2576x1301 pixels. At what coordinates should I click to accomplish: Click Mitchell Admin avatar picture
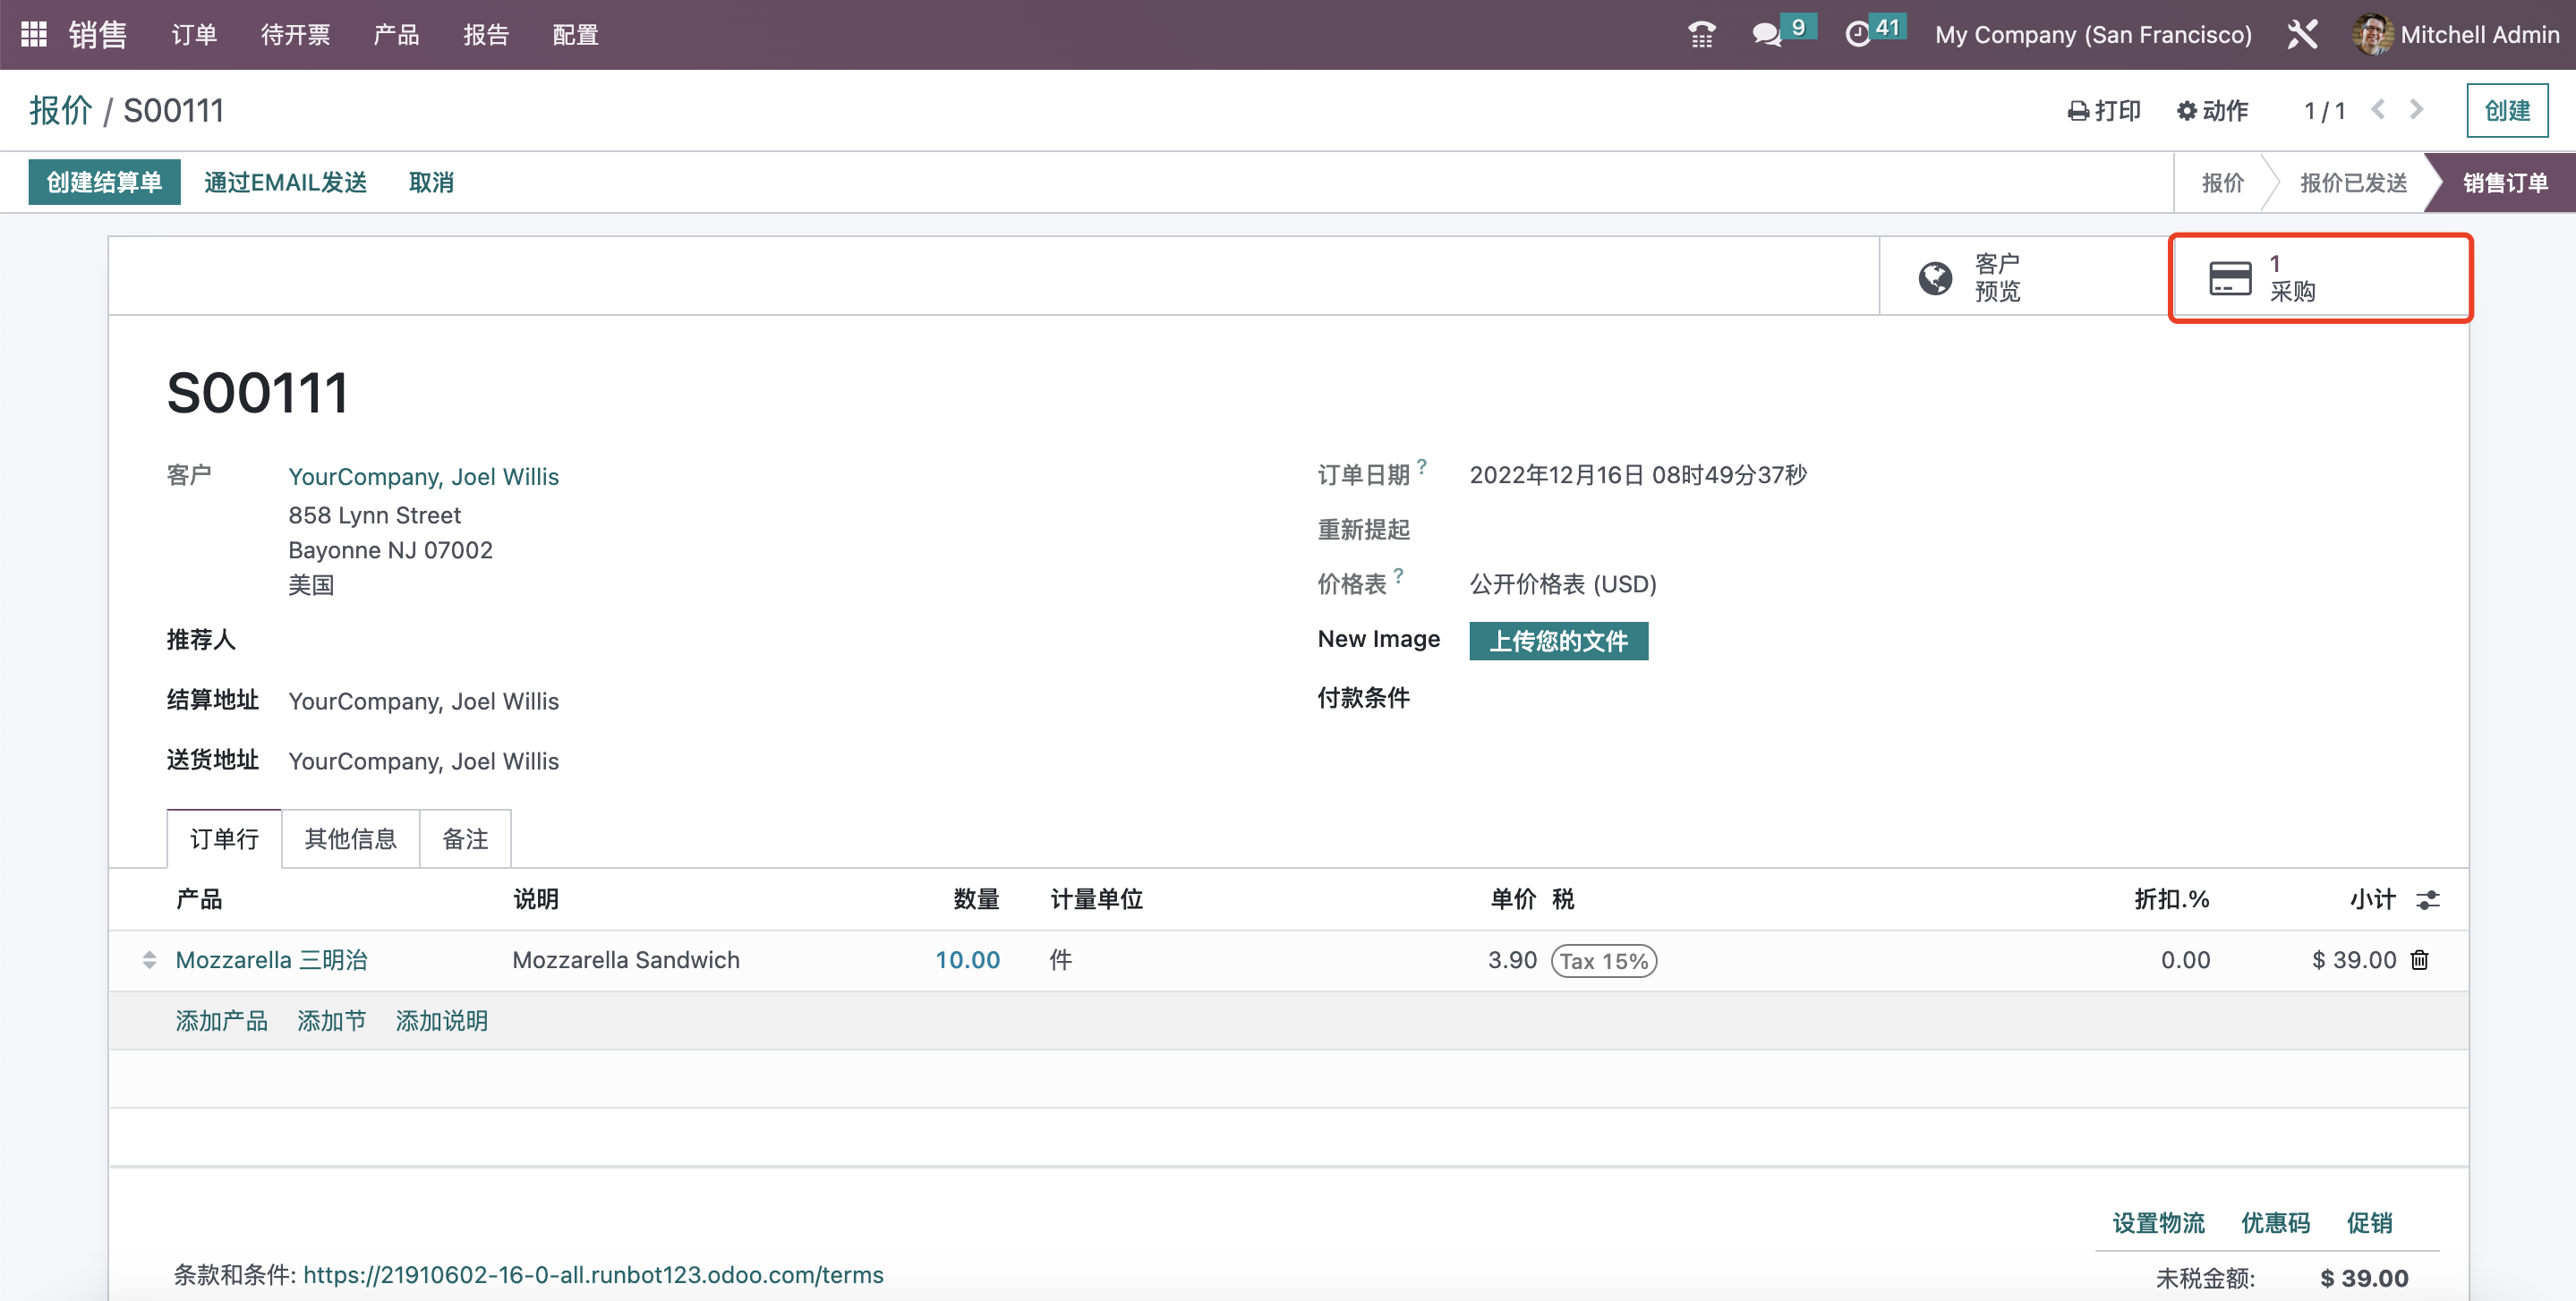[2372, 35]
